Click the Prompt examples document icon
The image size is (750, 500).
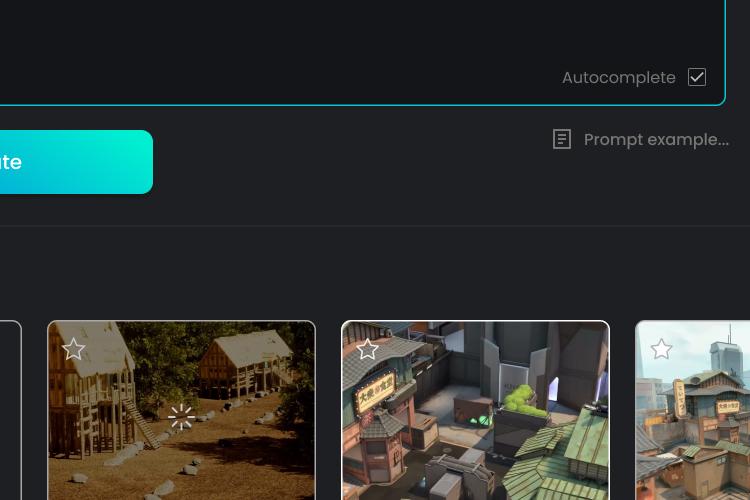(x=562, y=139)
